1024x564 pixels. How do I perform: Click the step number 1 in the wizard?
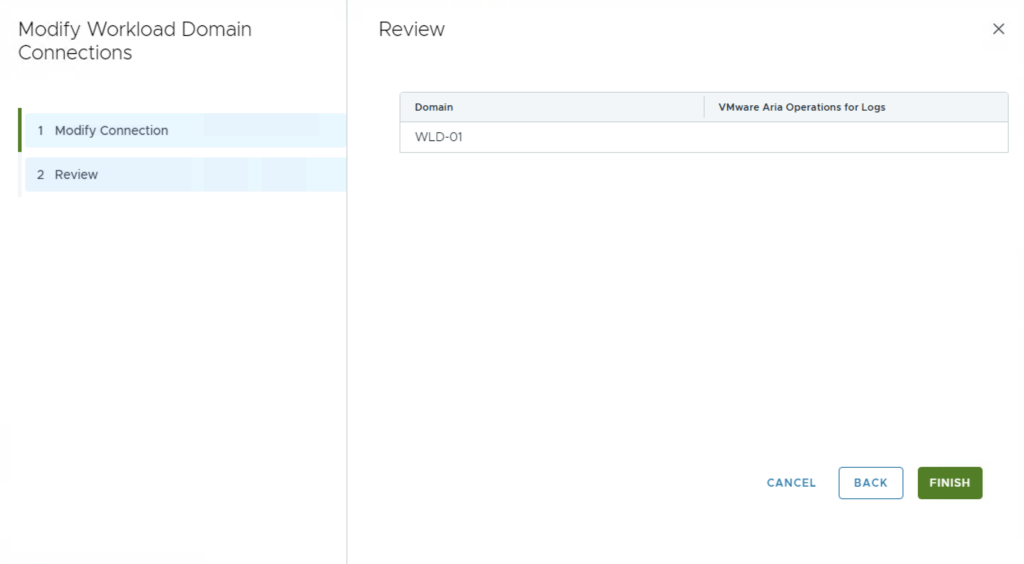coord(41,131)
